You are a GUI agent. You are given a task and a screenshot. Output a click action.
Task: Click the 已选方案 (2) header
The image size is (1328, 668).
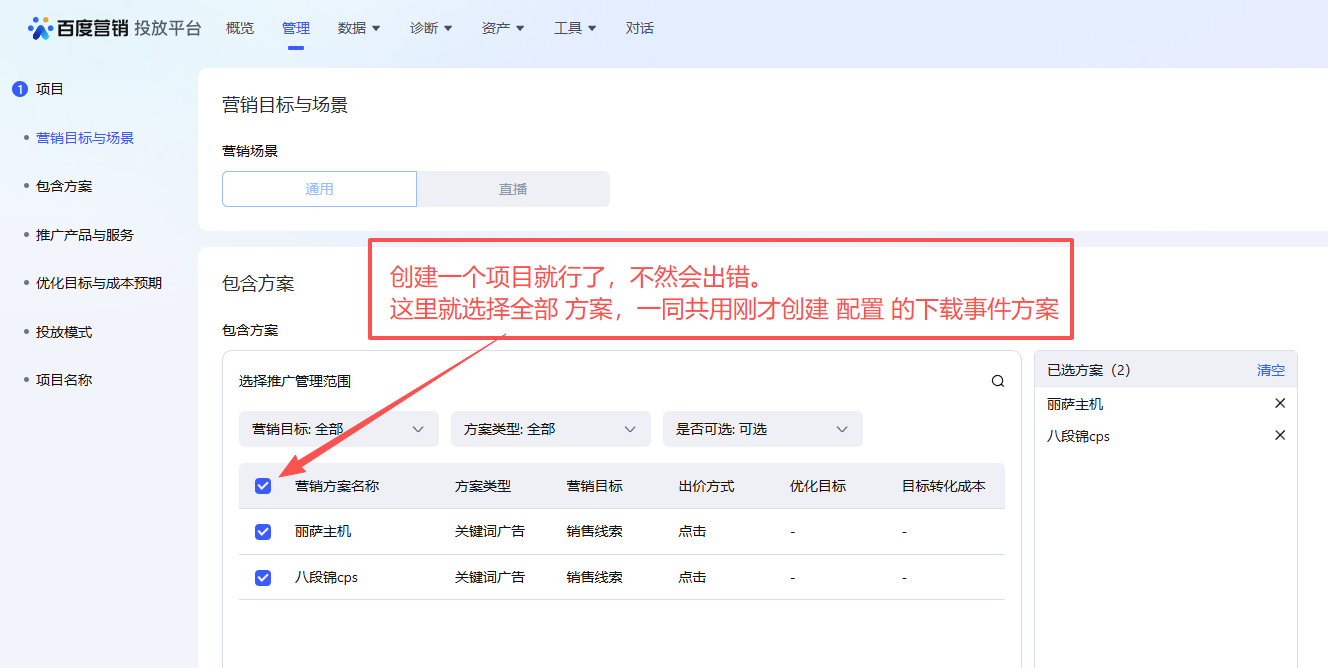1089,370
